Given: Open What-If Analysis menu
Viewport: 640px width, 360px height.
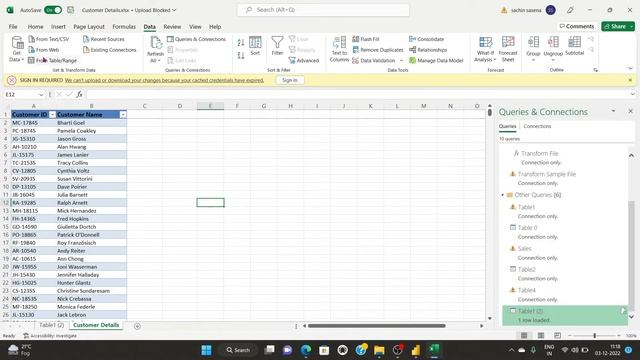Looking at the screenshot, I should [485, 49].
